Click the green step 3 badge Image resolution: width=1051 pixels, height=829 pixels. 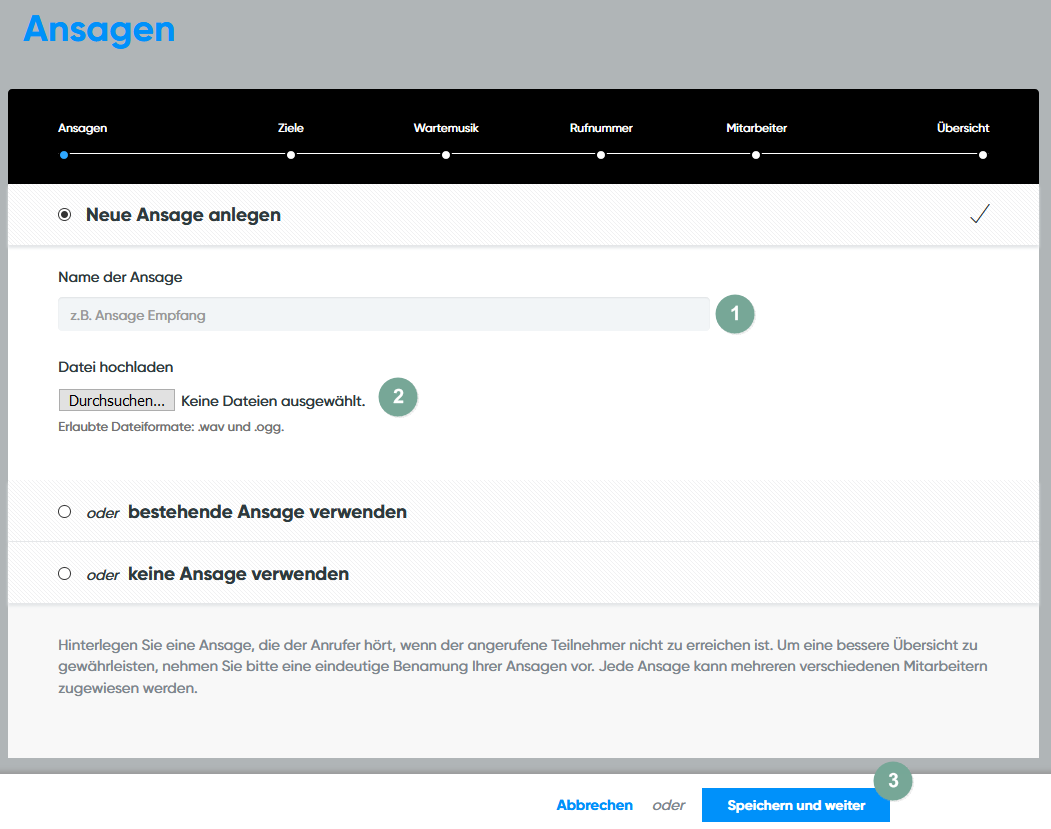[x=893, y=780]
